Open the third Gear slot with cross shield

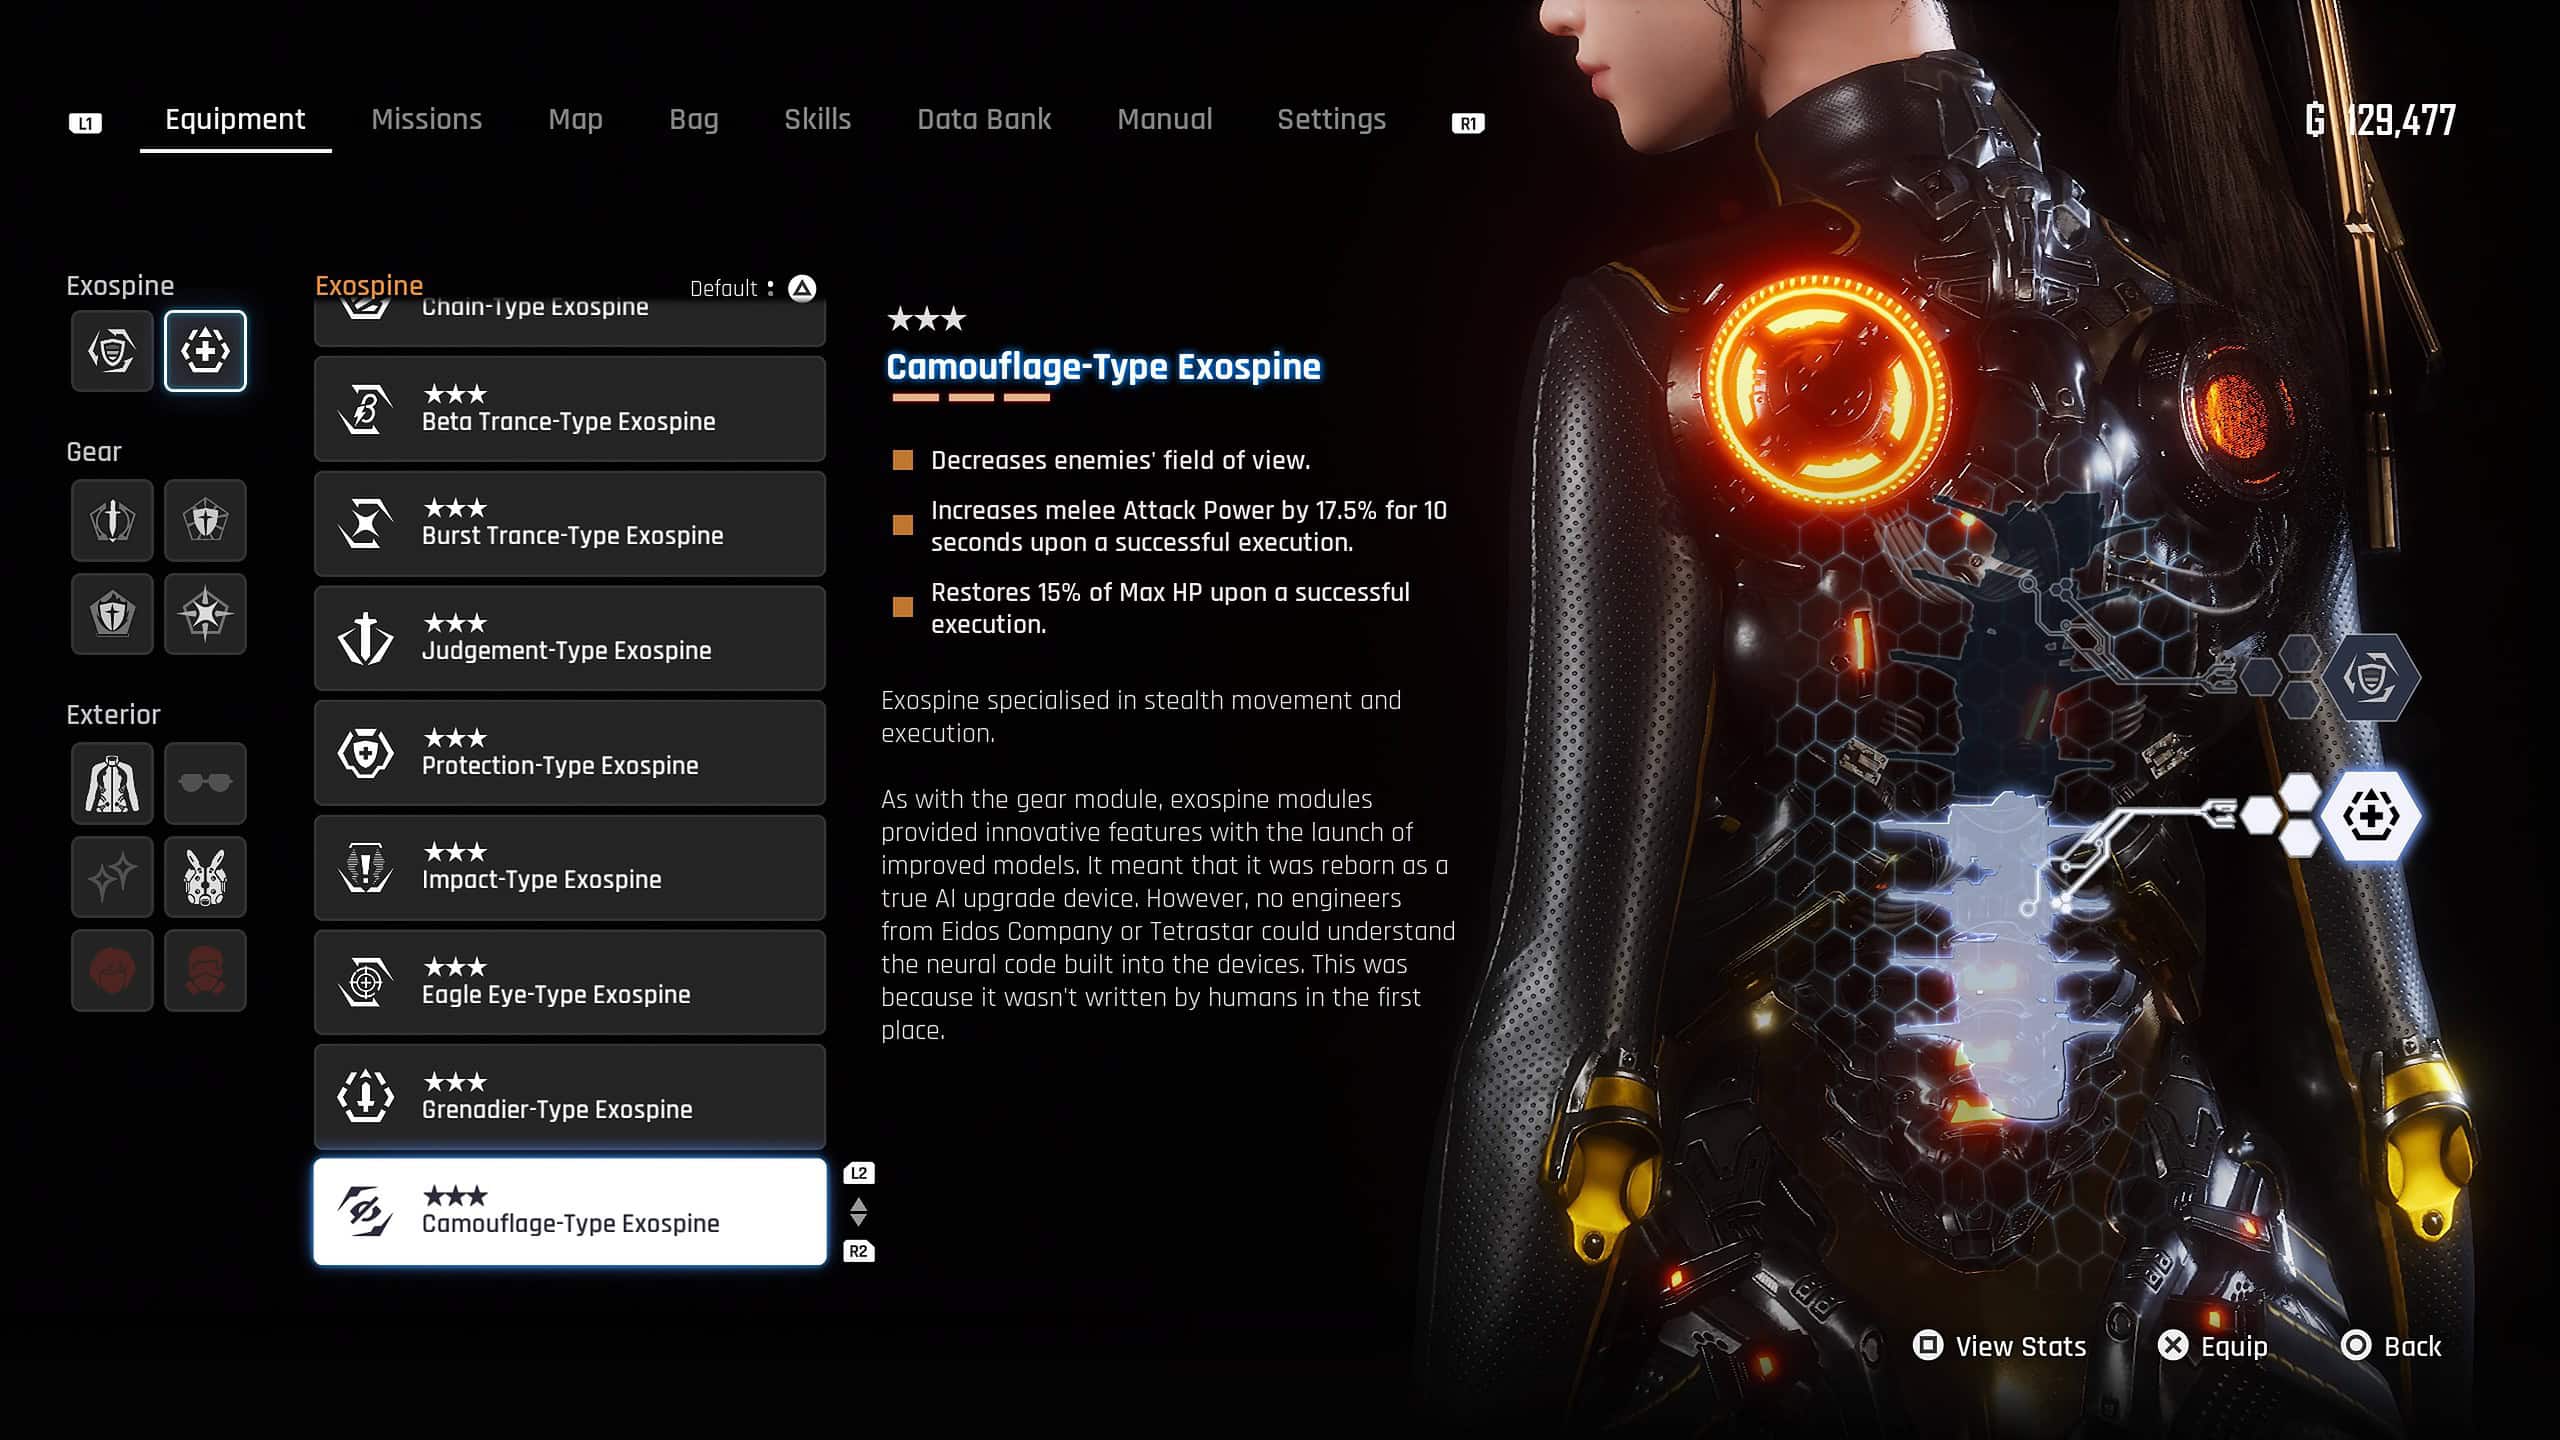pos(112,614)
